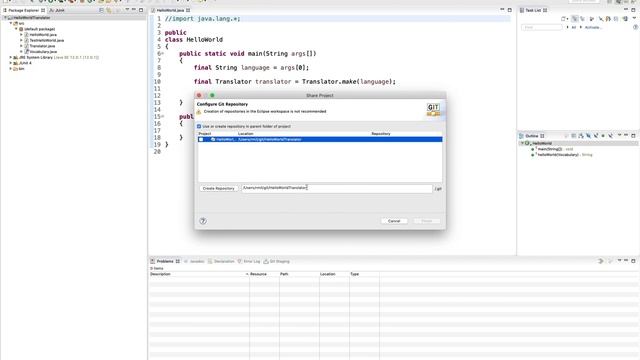Minimize the Package Explorer panel
640x360 pixels.
[x=134, y=10]
